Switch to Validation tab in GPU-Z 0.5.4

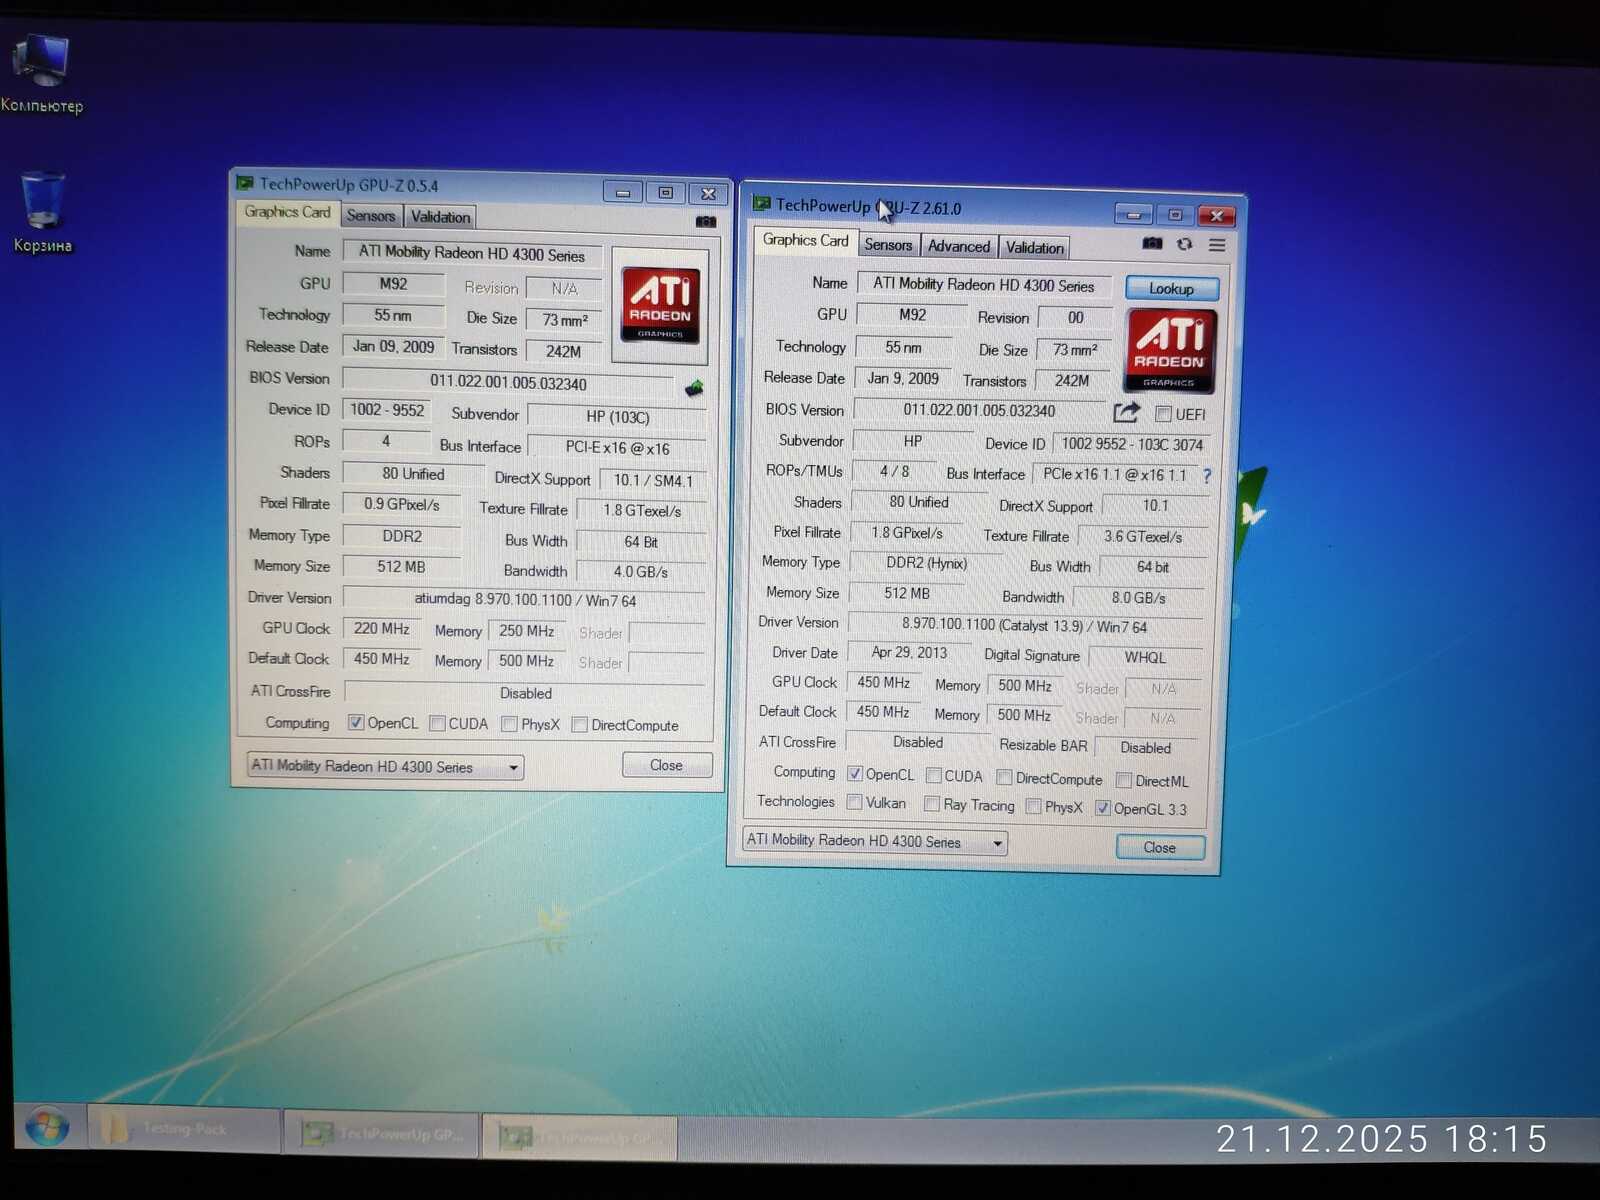tap(440, 217)
